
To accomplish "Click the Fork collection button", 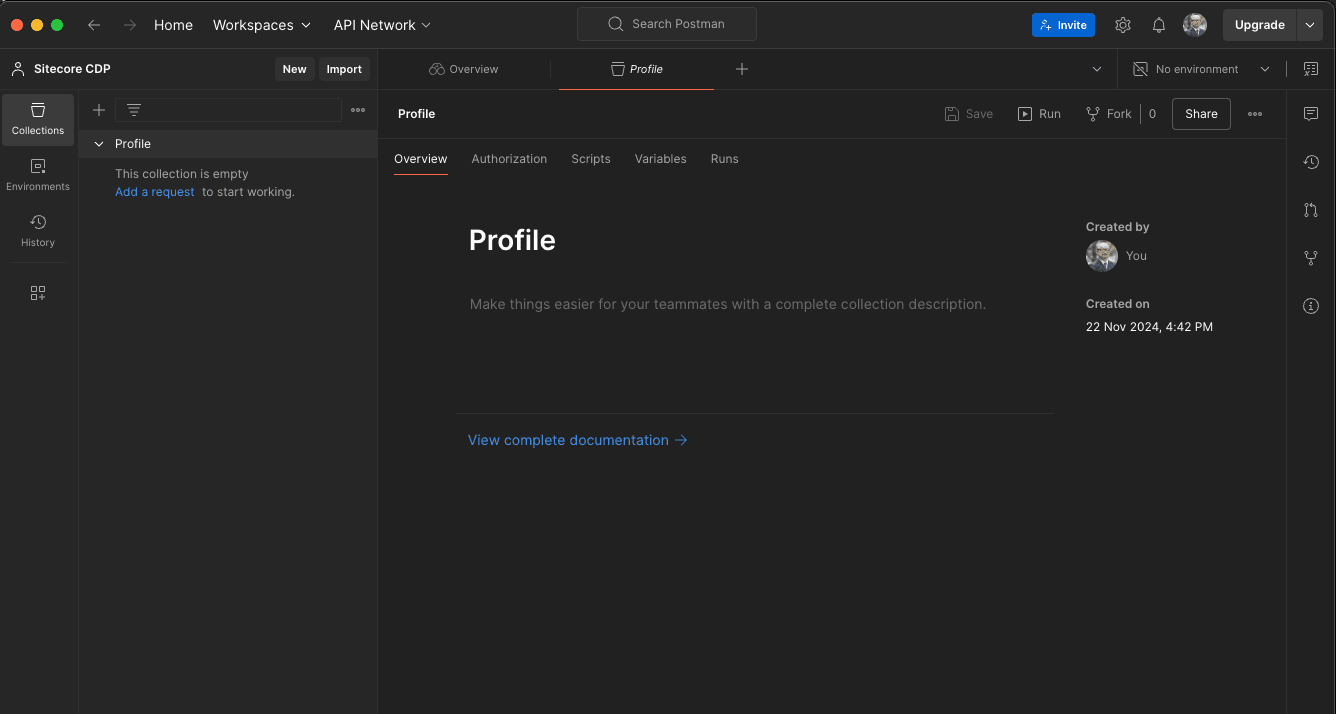I will [1109, 114].
